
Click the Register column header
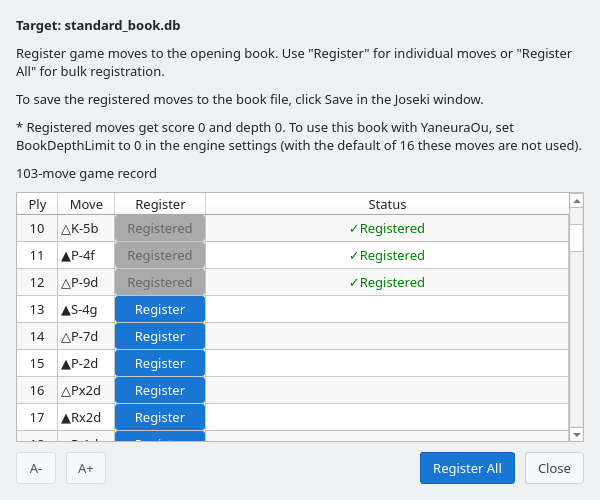point(160,204)
